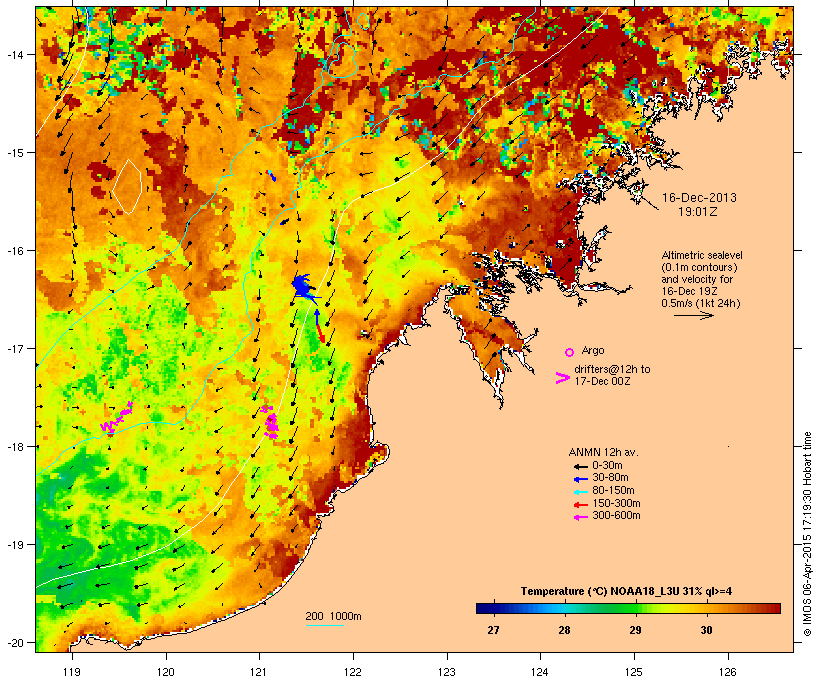Click the '150-300m' depth label
The image size is (820, 680).
[x=616, y=503]
